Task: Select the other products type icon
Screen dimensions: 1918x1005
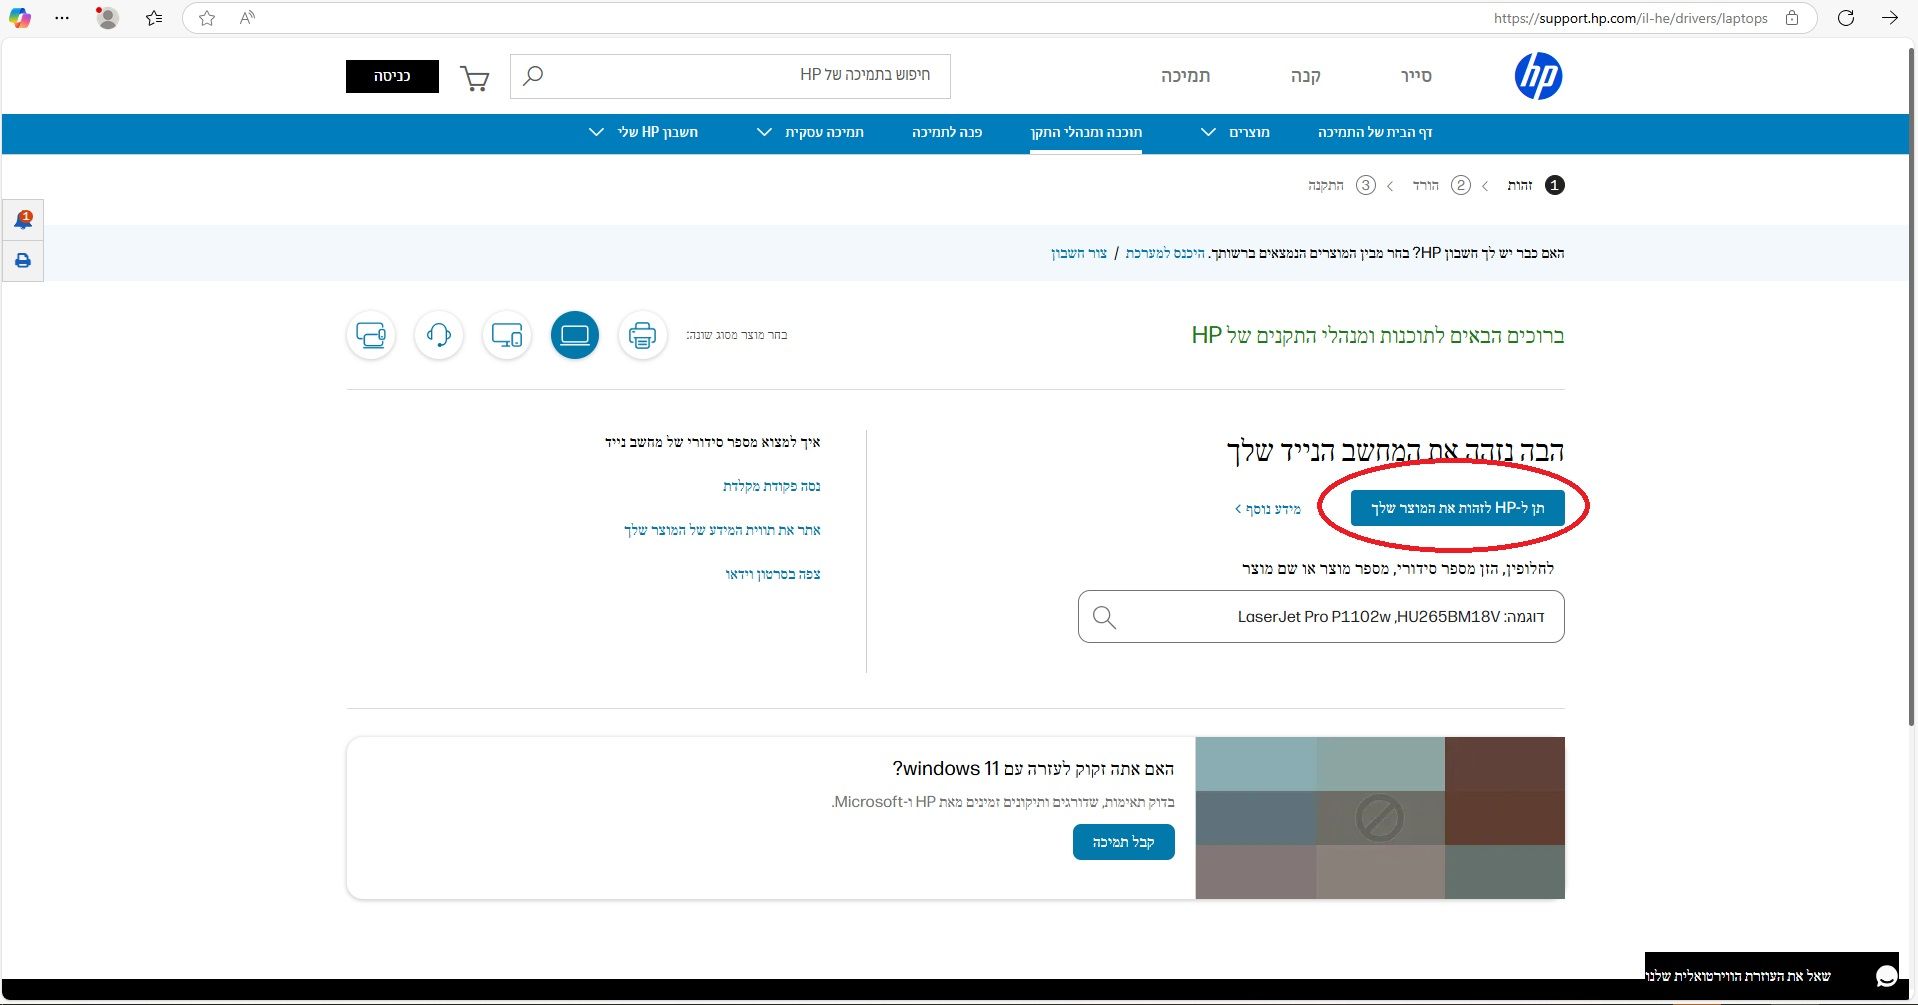Action: (371, 335)
